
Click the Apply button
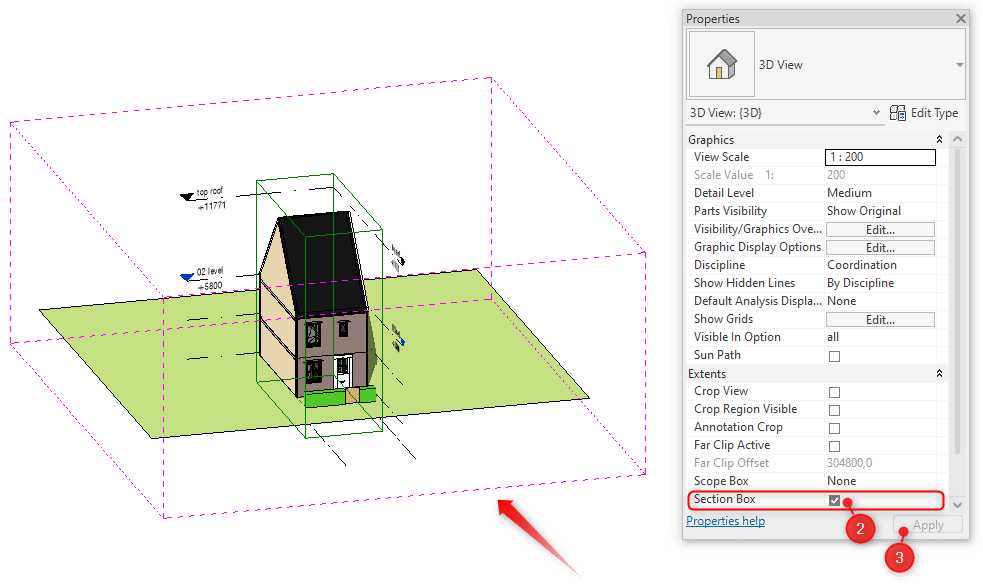pyautogui.click(x=927, y=524)
